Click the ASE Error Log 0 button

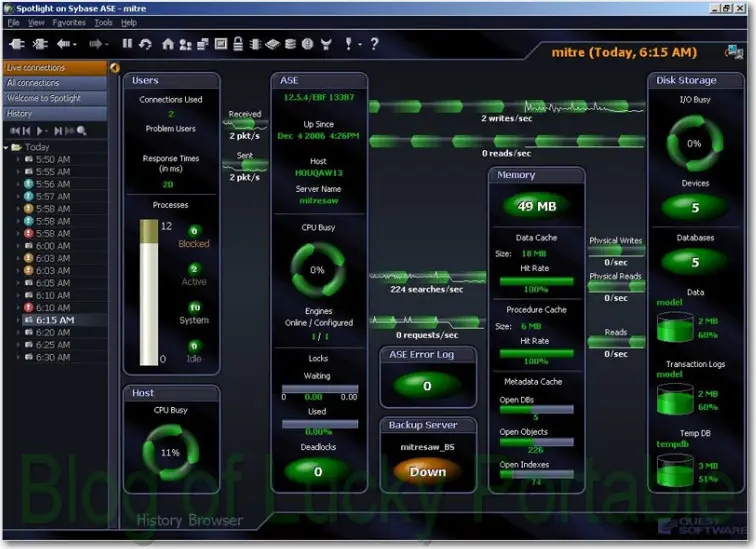427,386
